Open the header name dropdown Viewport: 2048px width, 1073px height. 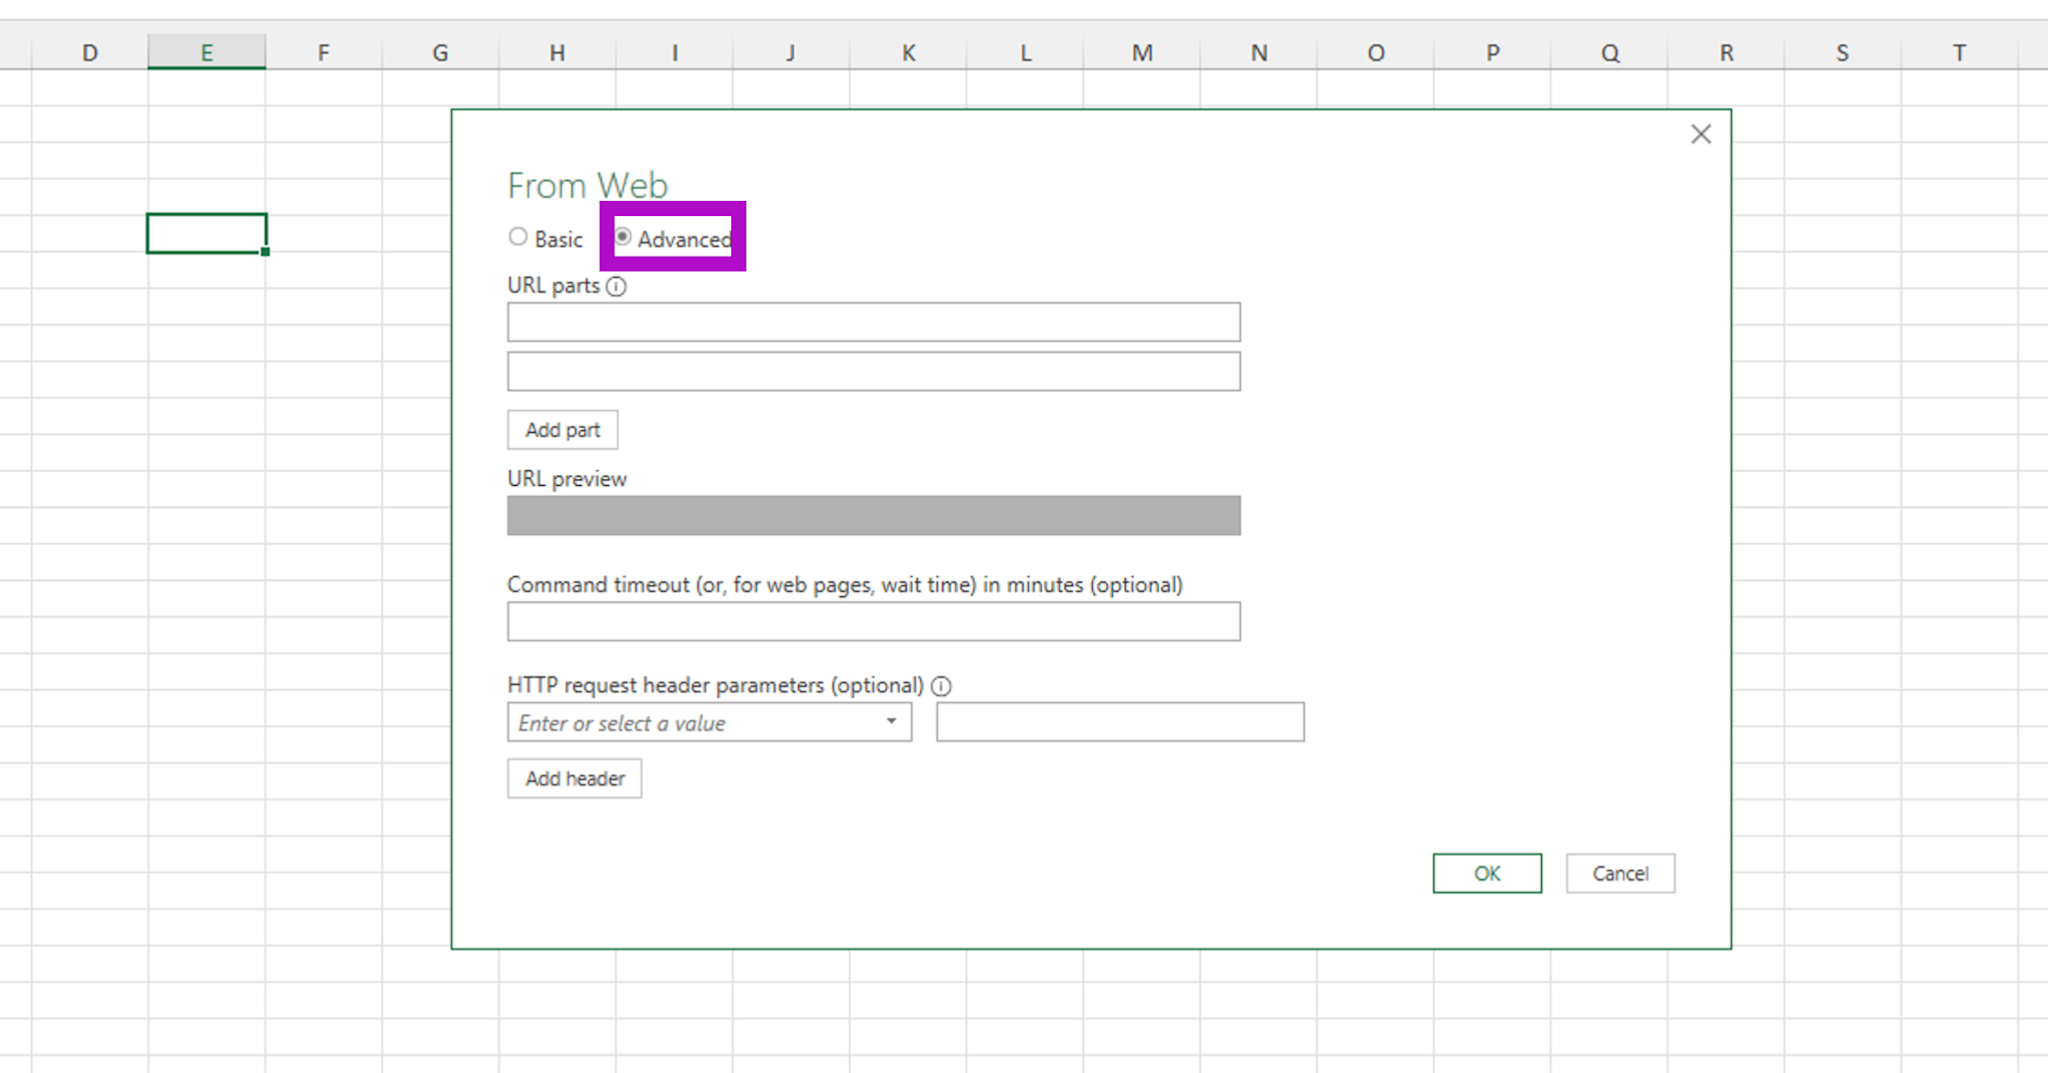pyautogui.click(x=890, y=722)
